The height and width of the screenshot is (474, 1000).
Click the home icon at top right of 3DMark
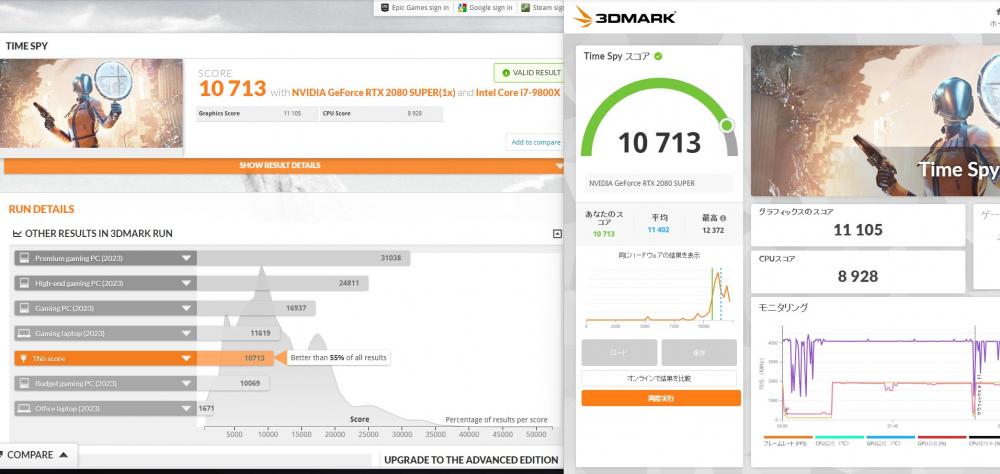[x=996, y=9]
